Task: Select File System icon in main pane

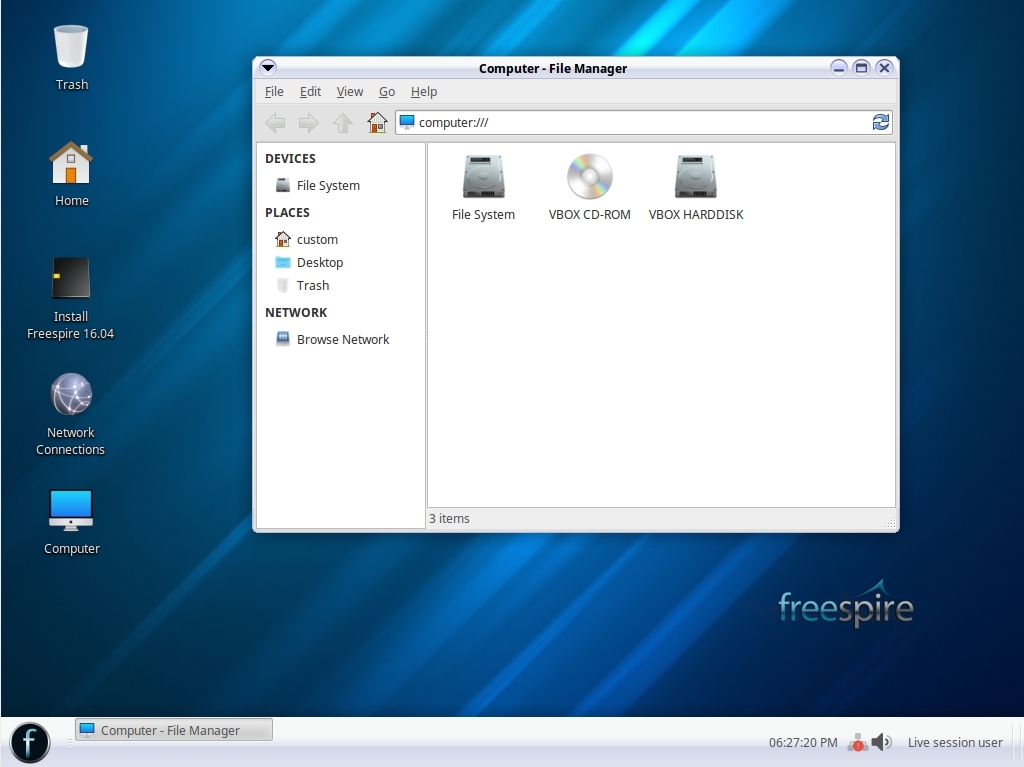Action: (483, 178)
